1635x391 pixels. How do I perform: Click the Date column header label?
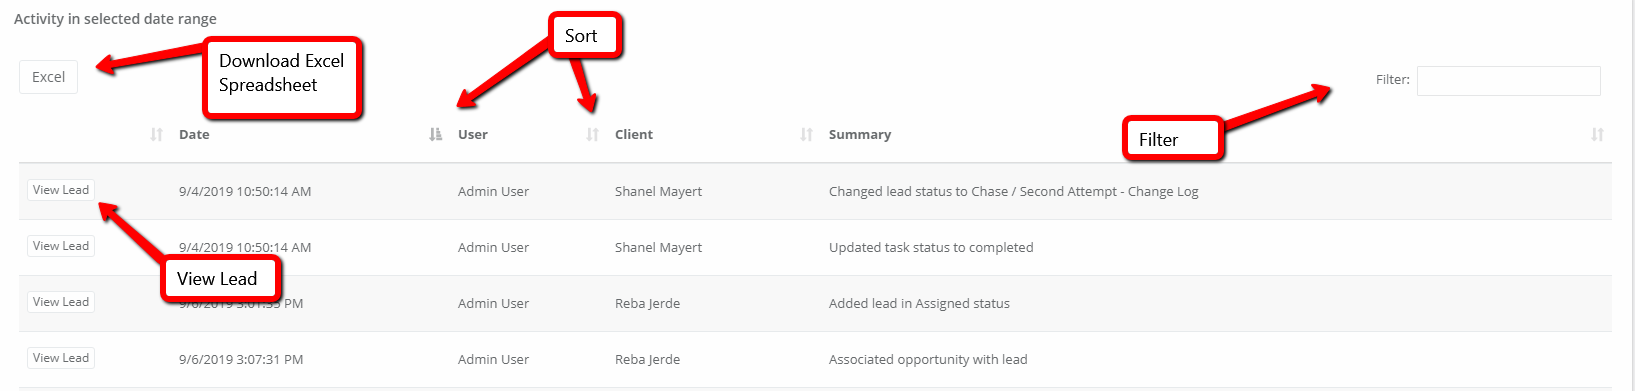194,134
